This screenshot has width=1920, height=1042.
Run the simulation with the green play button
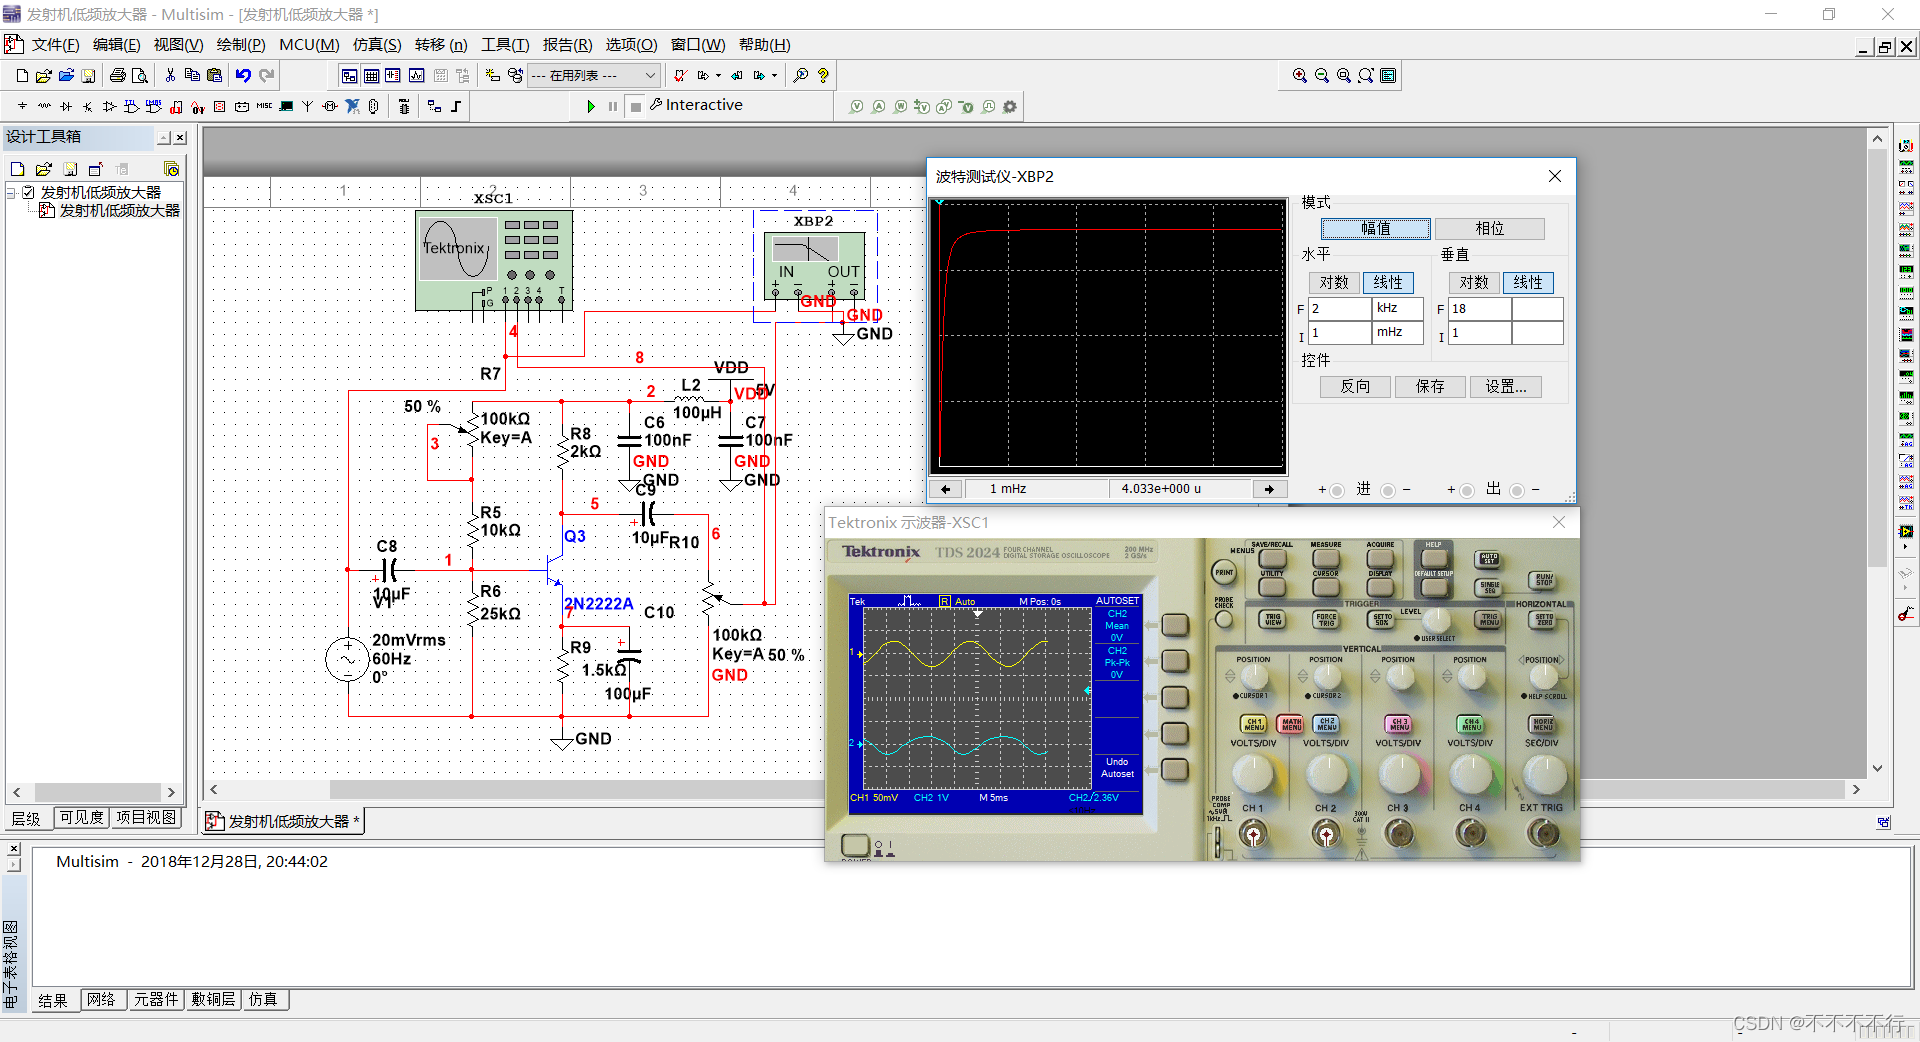coord(591,106)
